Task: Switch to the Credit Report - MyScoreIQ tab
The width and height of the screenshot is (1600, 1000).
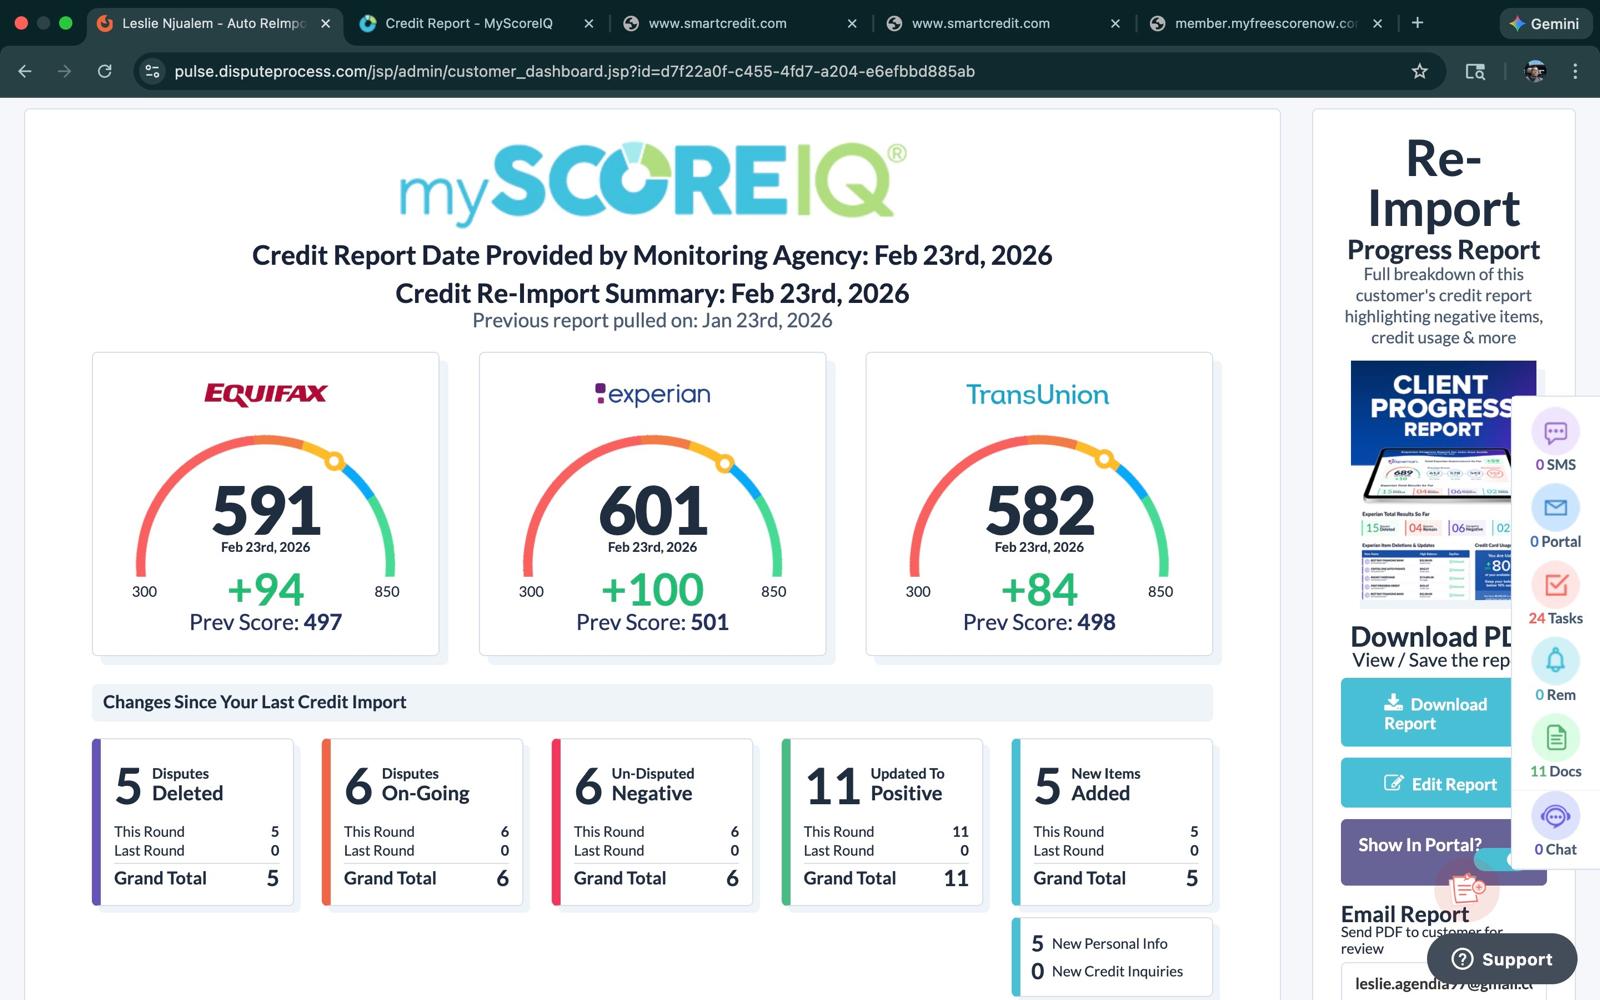Action: pyautogui.click(x=468, y=23)
